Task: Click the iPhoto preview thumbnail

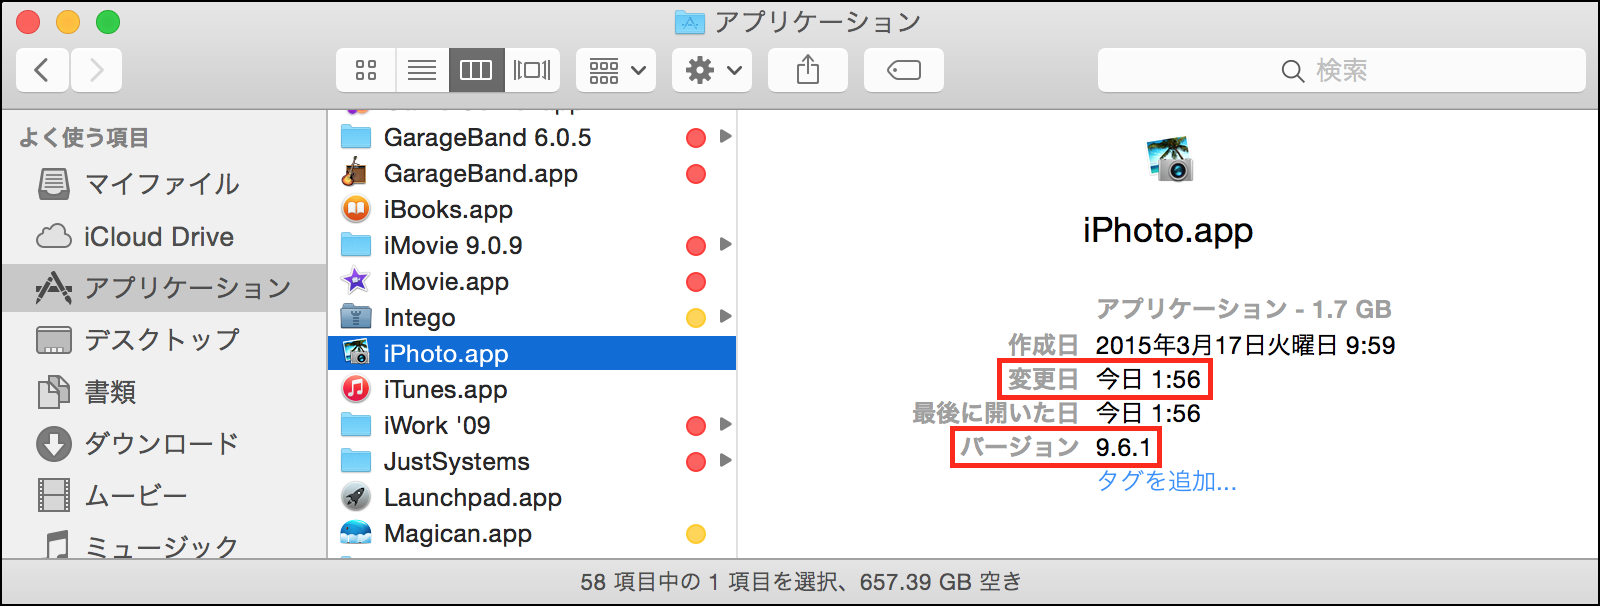Action: tap(1169, 159)
